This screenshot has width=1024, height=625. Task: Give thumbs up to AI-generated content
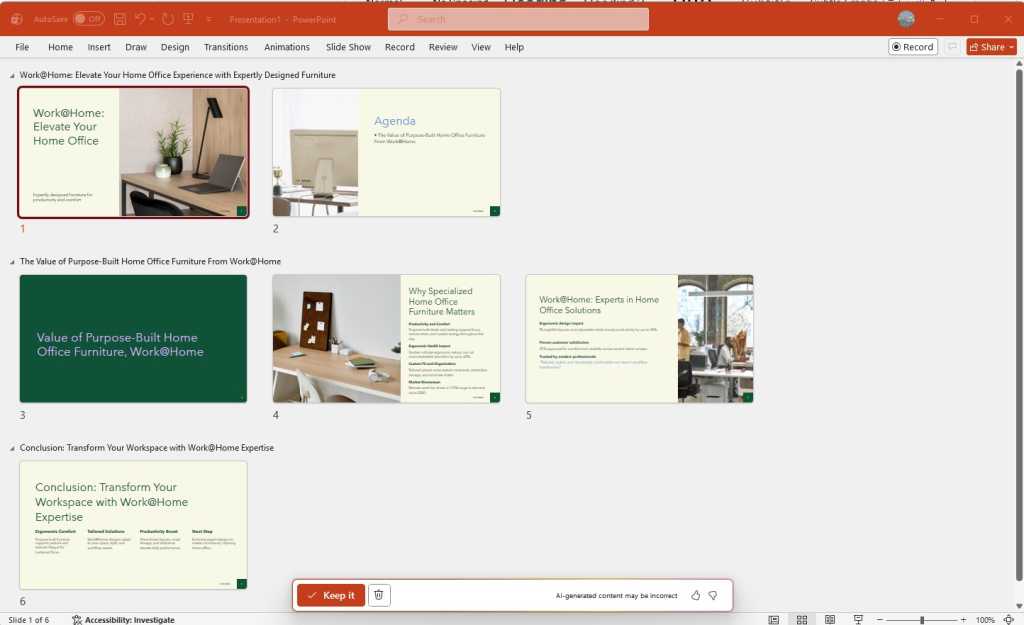point(694,595)
